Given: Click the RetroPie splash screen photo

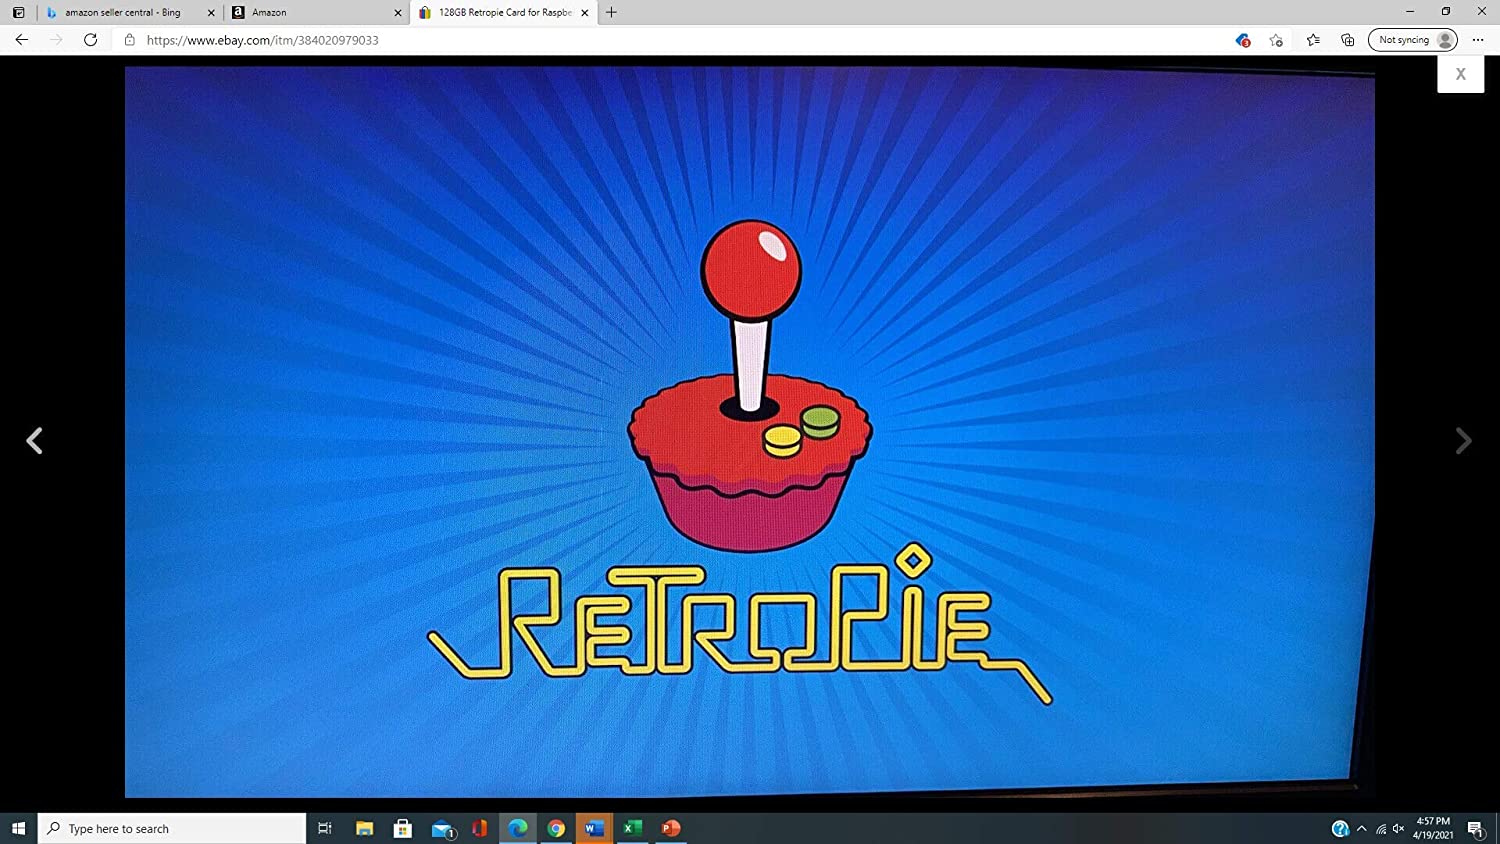Looking at the screenshot, I should (749, 432).
